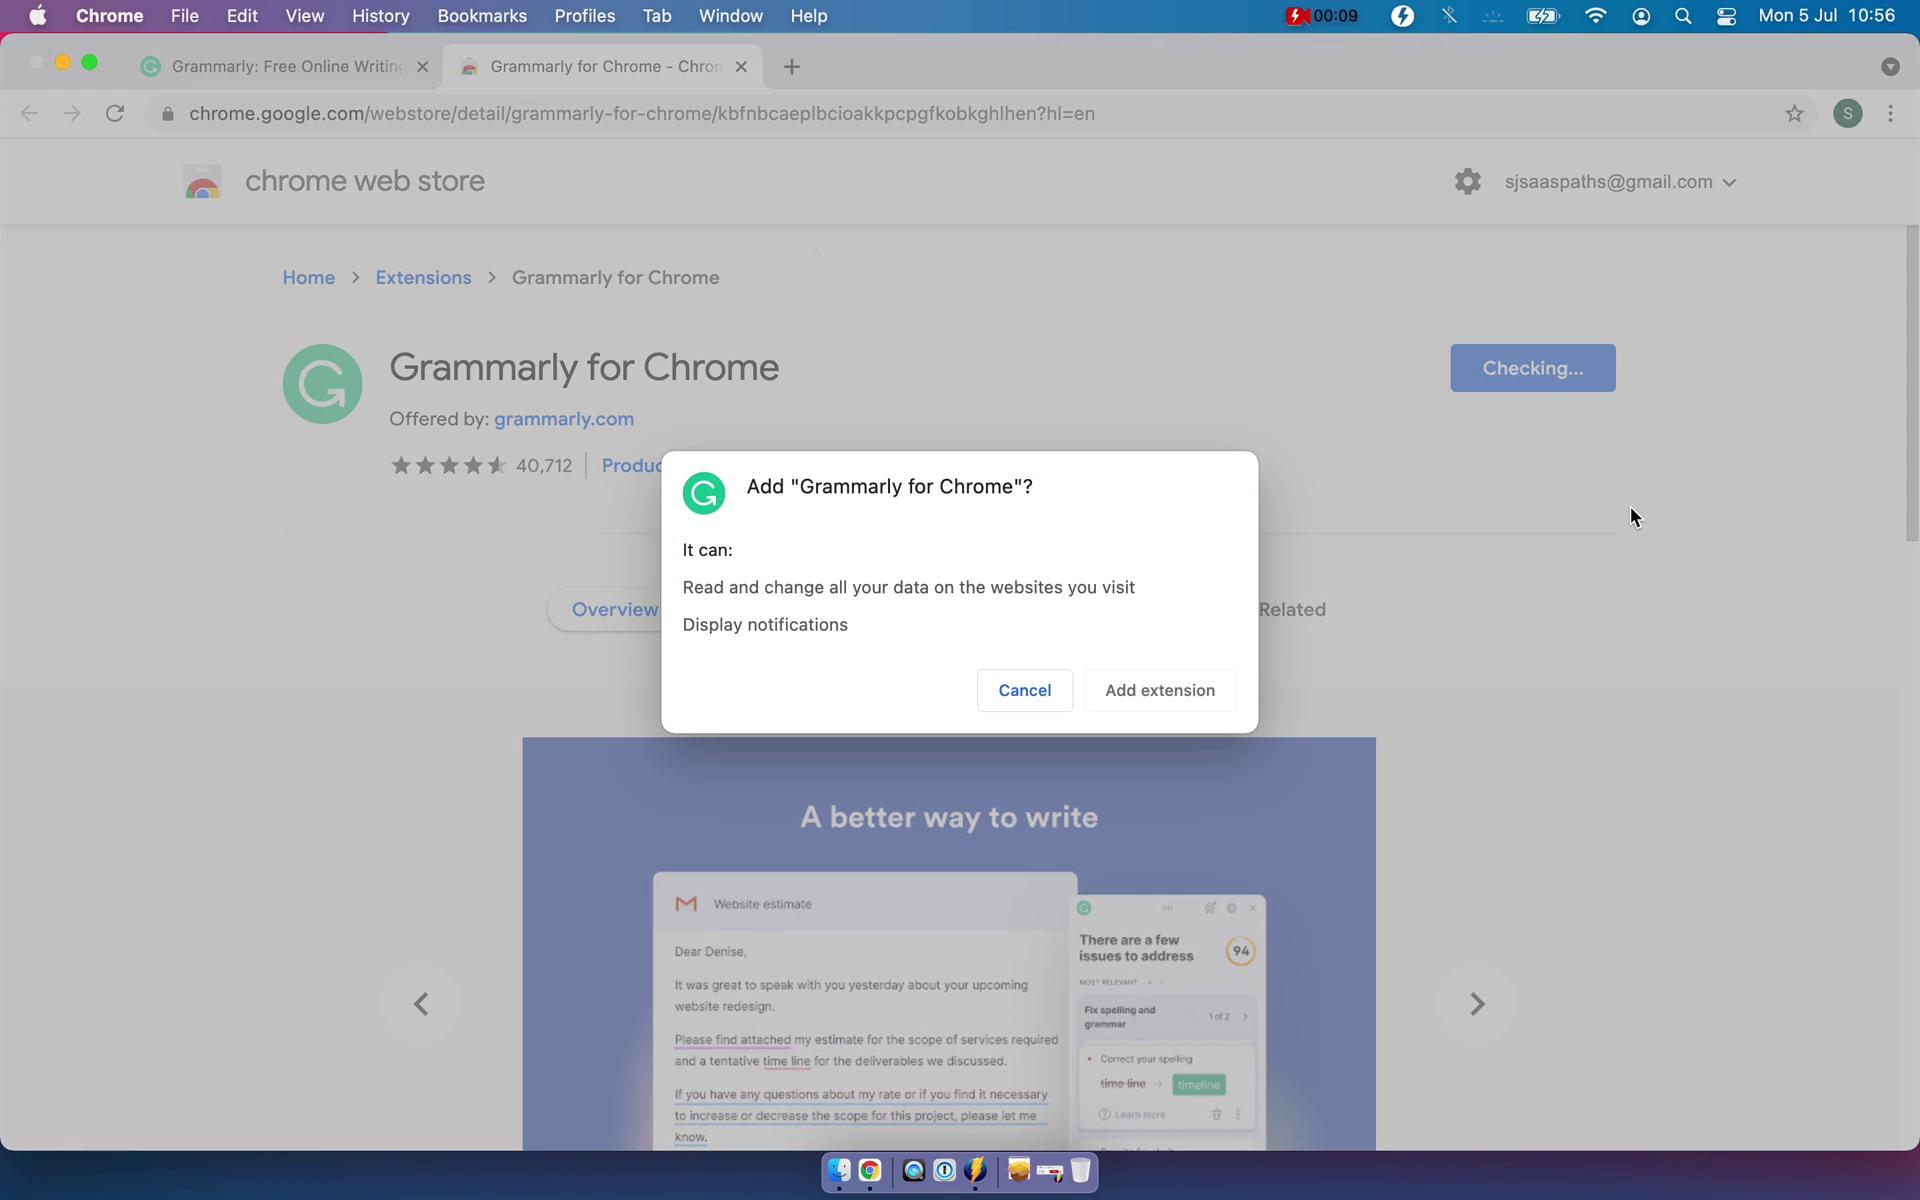Open Chrome Web Store settings gear
Image resolution: width=1920 pixels, height=1200 pixels.
[x=1467, y=182]
